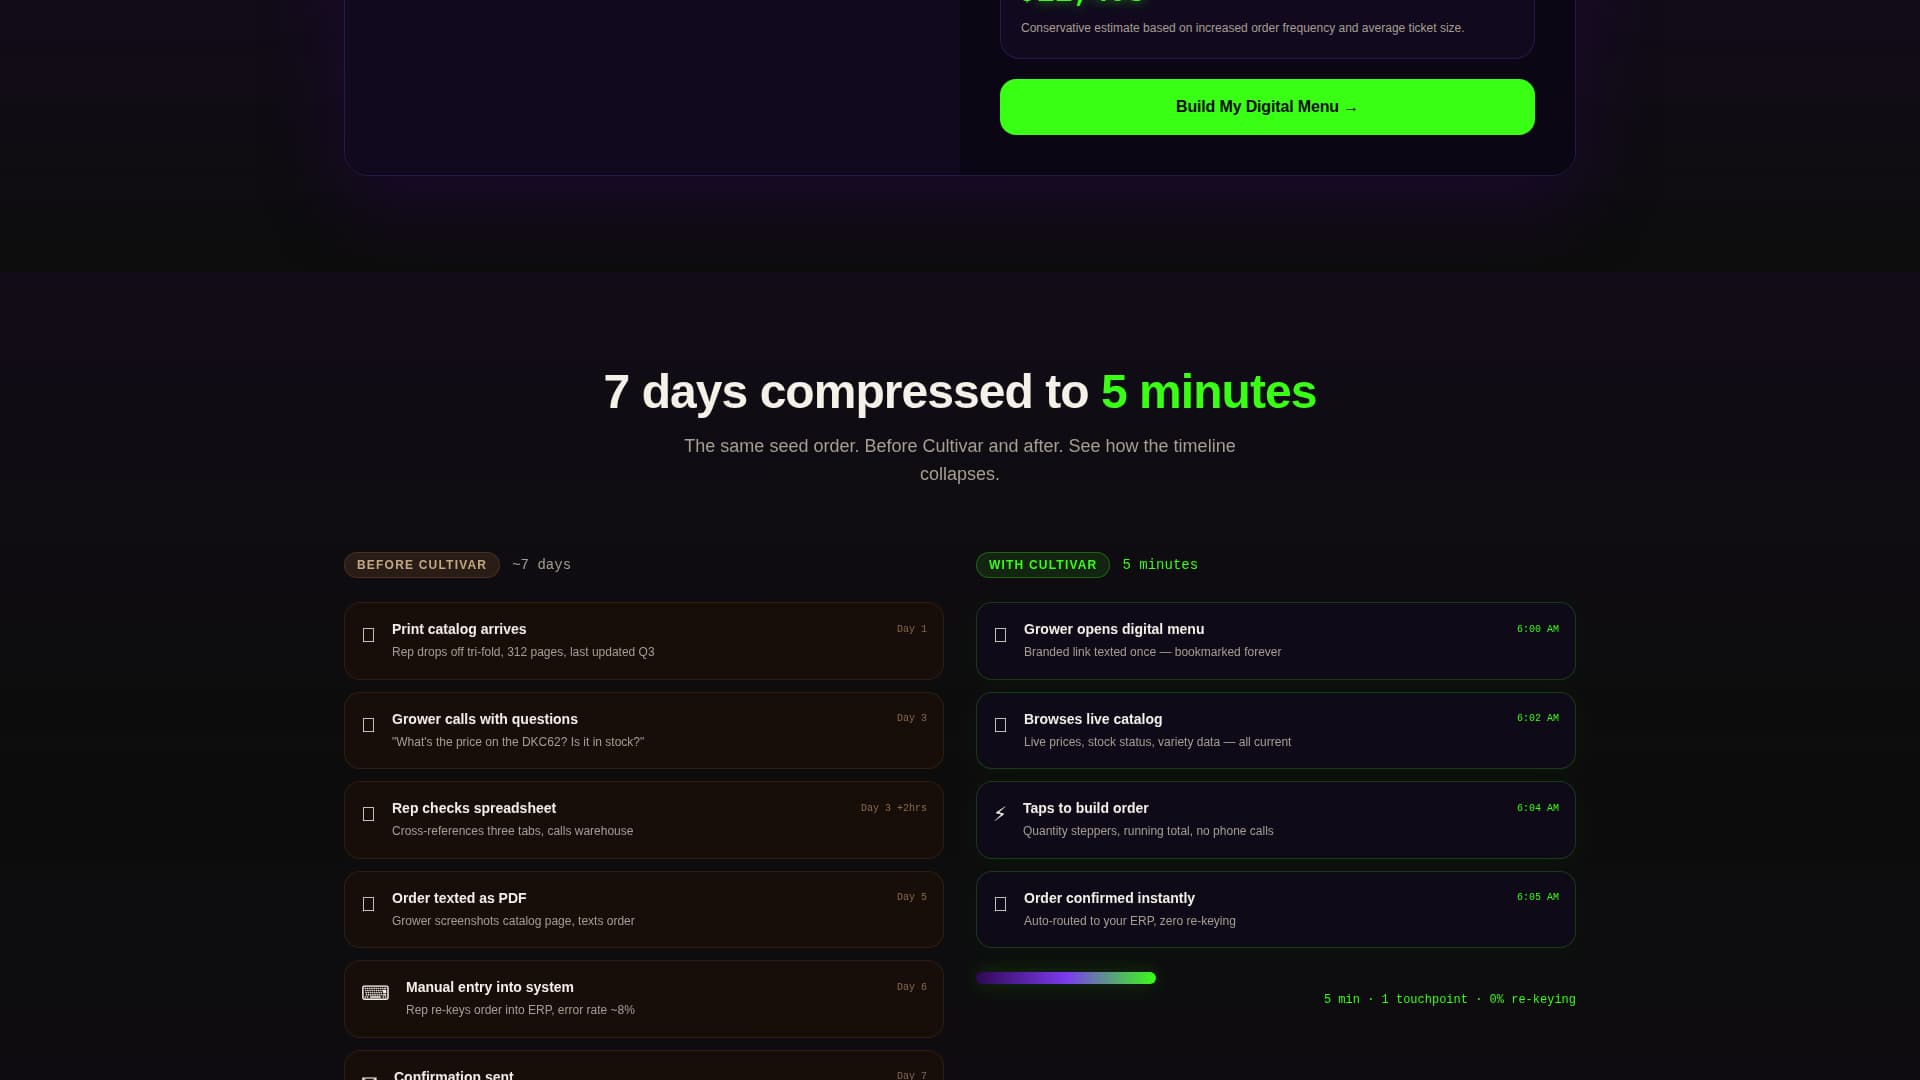Select the icon next to Browses live catalog
The width and height of the screenshot is (1920, 1080).
(1000, 725)
